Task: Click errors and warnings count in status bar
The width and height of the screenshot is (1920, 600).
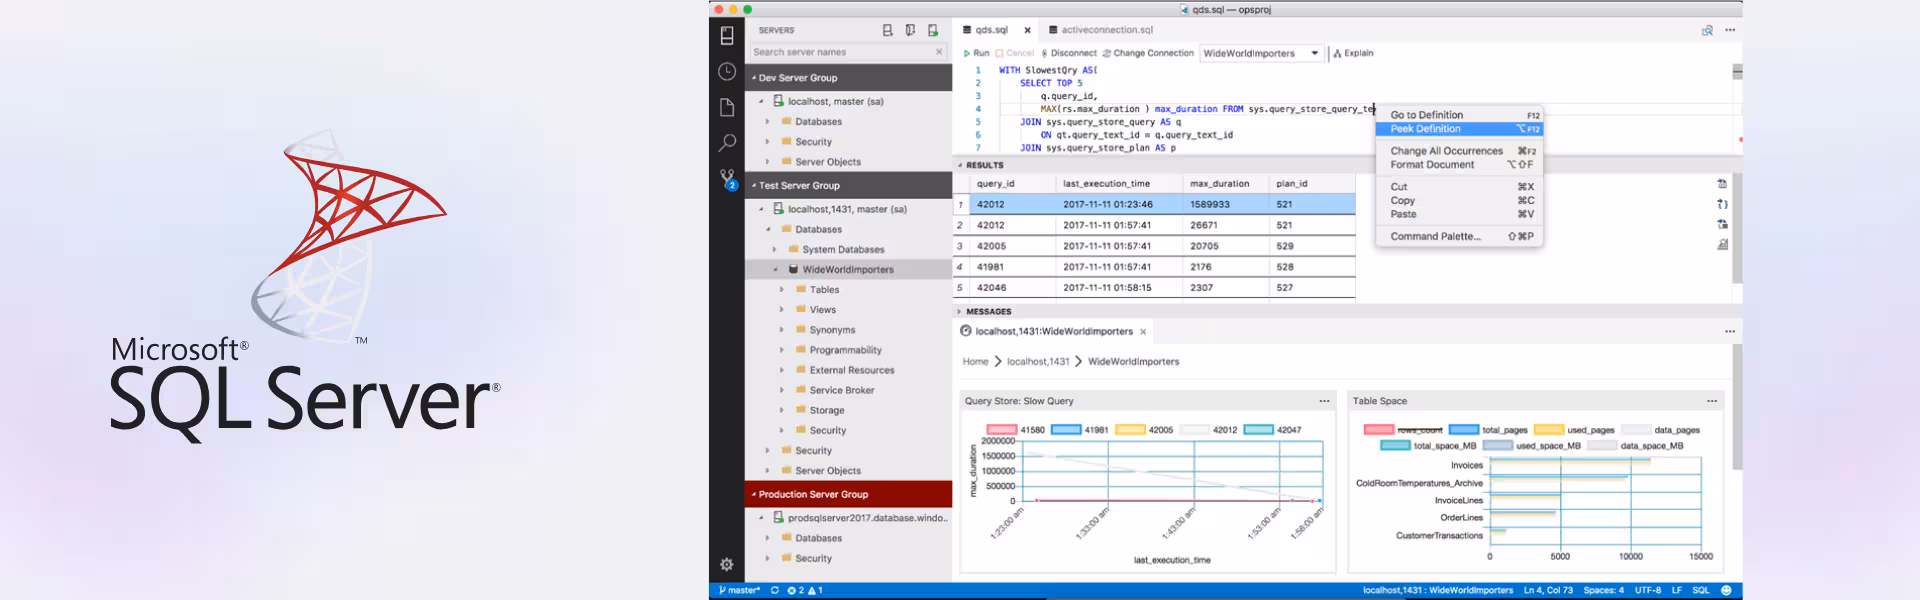Action: click(805, 590)
